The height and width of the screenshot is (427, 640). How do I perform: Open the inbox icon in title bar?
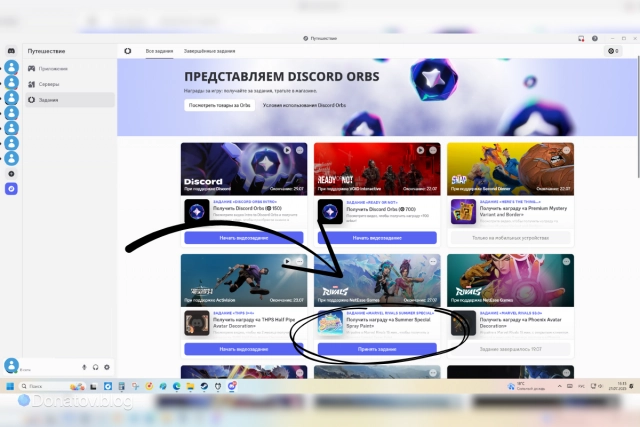[581, 38]
